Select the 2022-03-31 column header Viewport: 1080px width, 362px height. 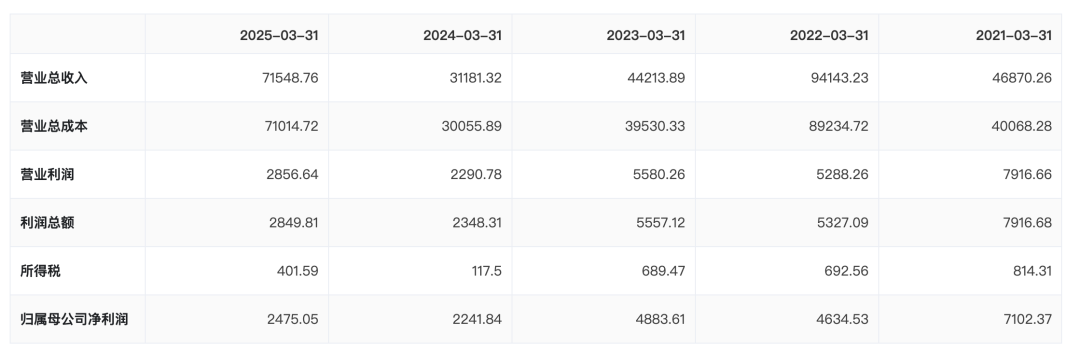[x=829, y=35]
